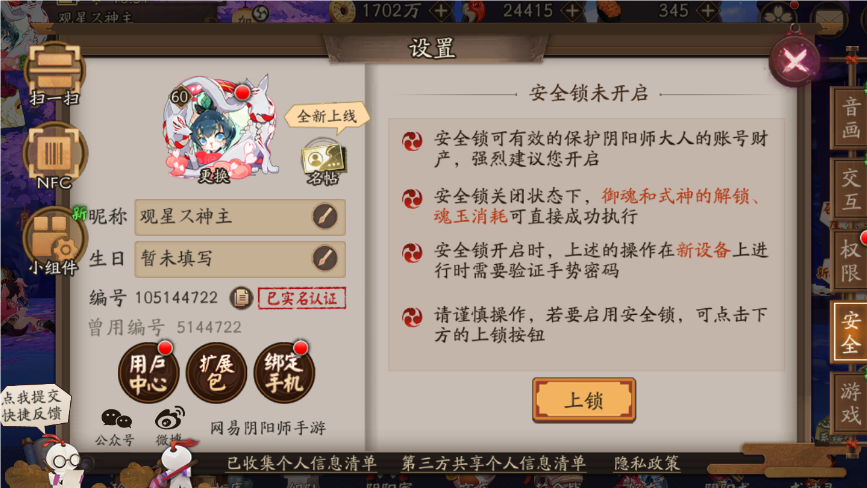Switch to the 交互 settings tab
867x488 pixels.
(x=850, y=190)
